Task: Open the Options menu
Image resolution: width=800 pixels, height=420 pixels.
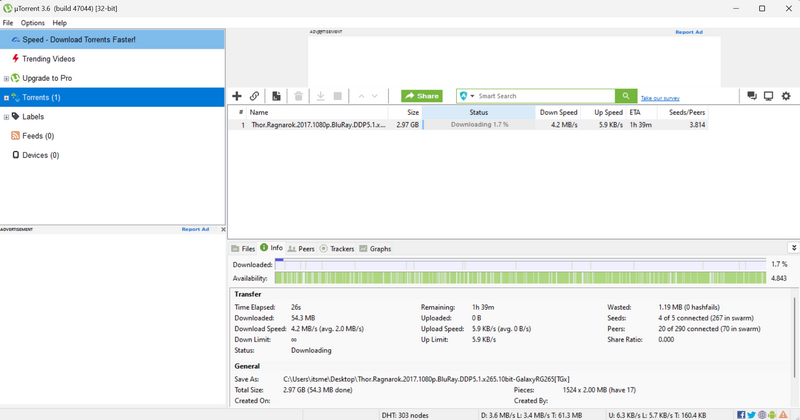Action: pos(33,23)
